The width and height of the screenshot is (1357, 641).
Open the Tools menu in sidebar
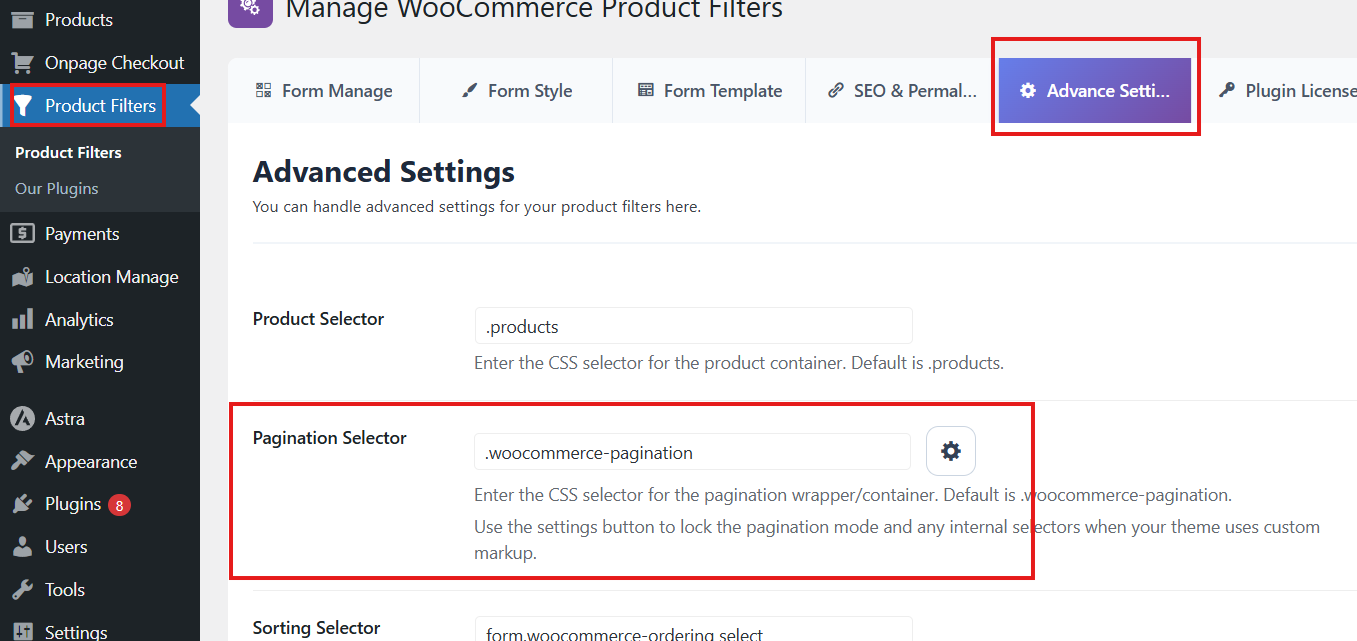point(65,590)
